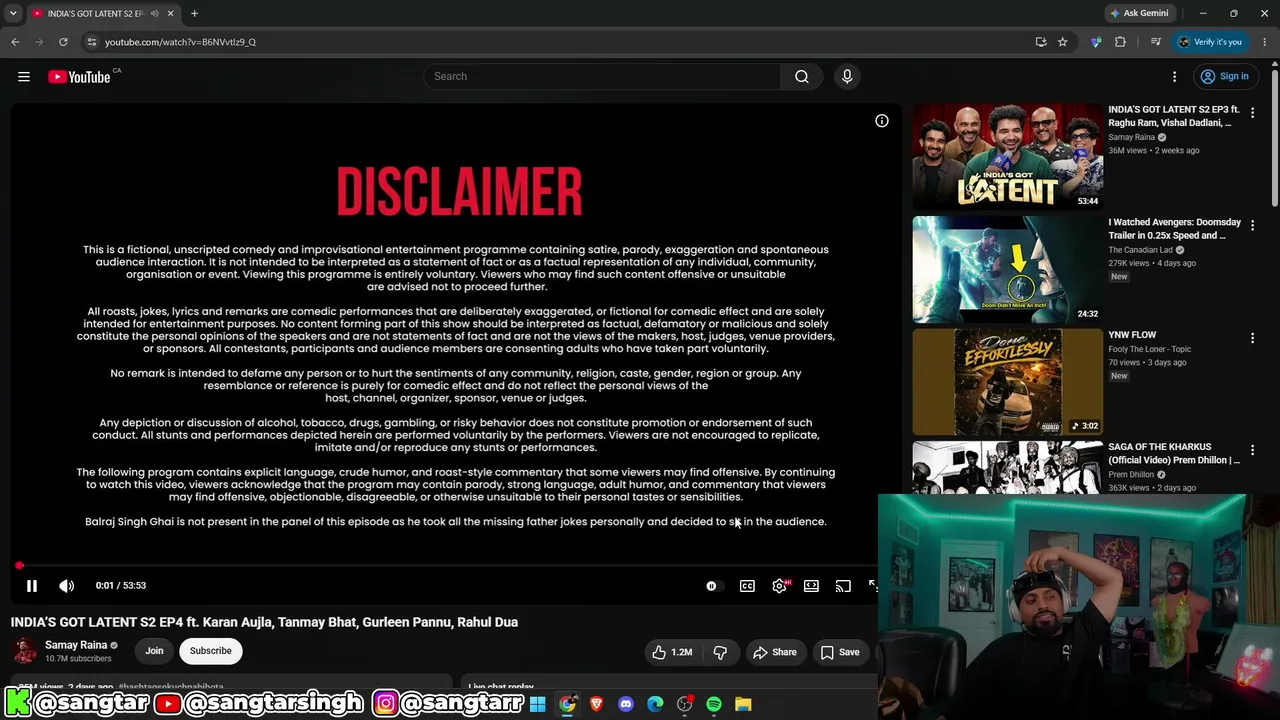Pause the video
1280x720 pixels.
[x=32, y=586]
